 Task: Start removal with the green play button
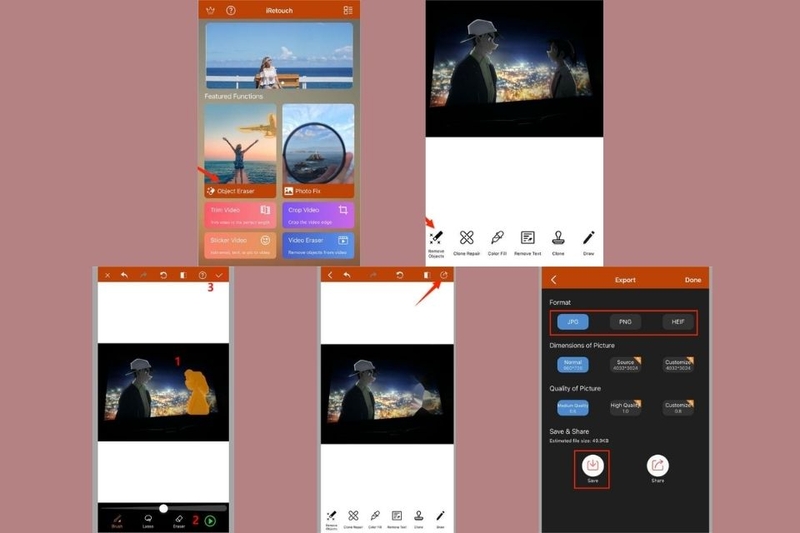[210, 521]
